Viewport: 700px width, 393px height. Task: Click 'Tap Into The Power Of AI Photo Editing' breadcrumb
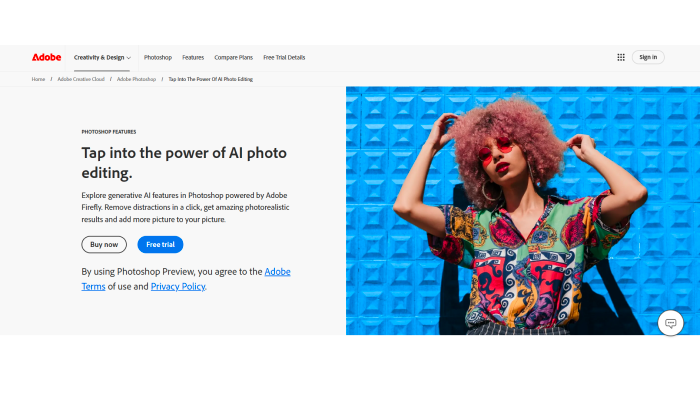point(210,79)
